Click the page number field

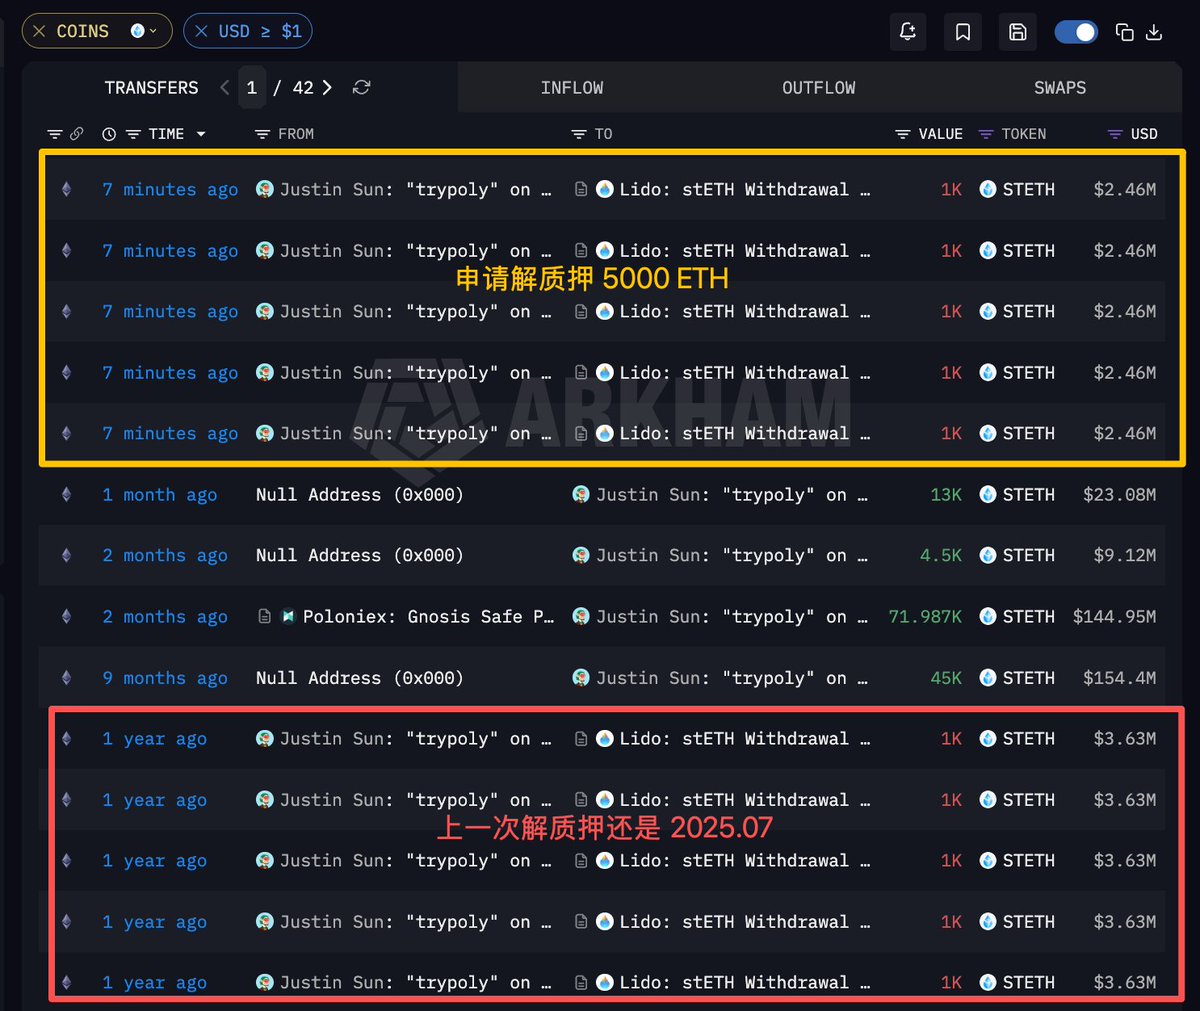(x=252, y=88)
